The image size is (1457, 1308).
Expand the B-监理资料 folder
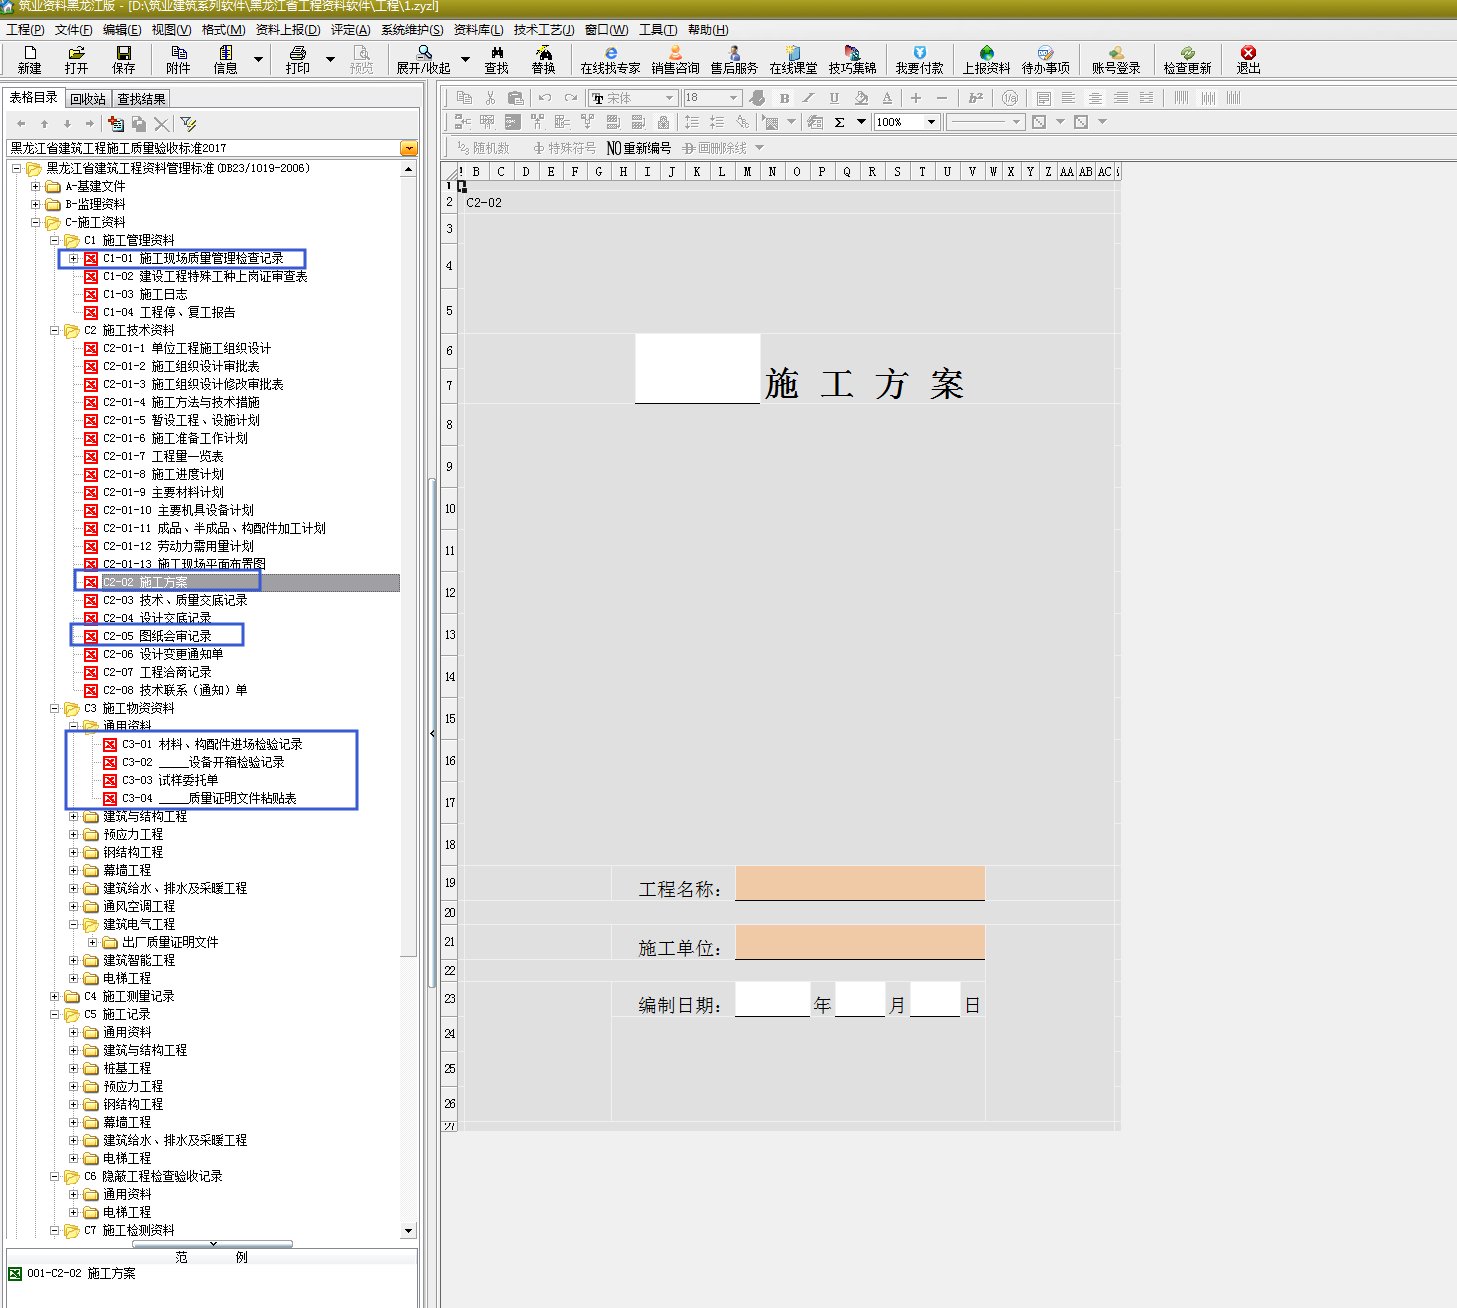point(35,204)
